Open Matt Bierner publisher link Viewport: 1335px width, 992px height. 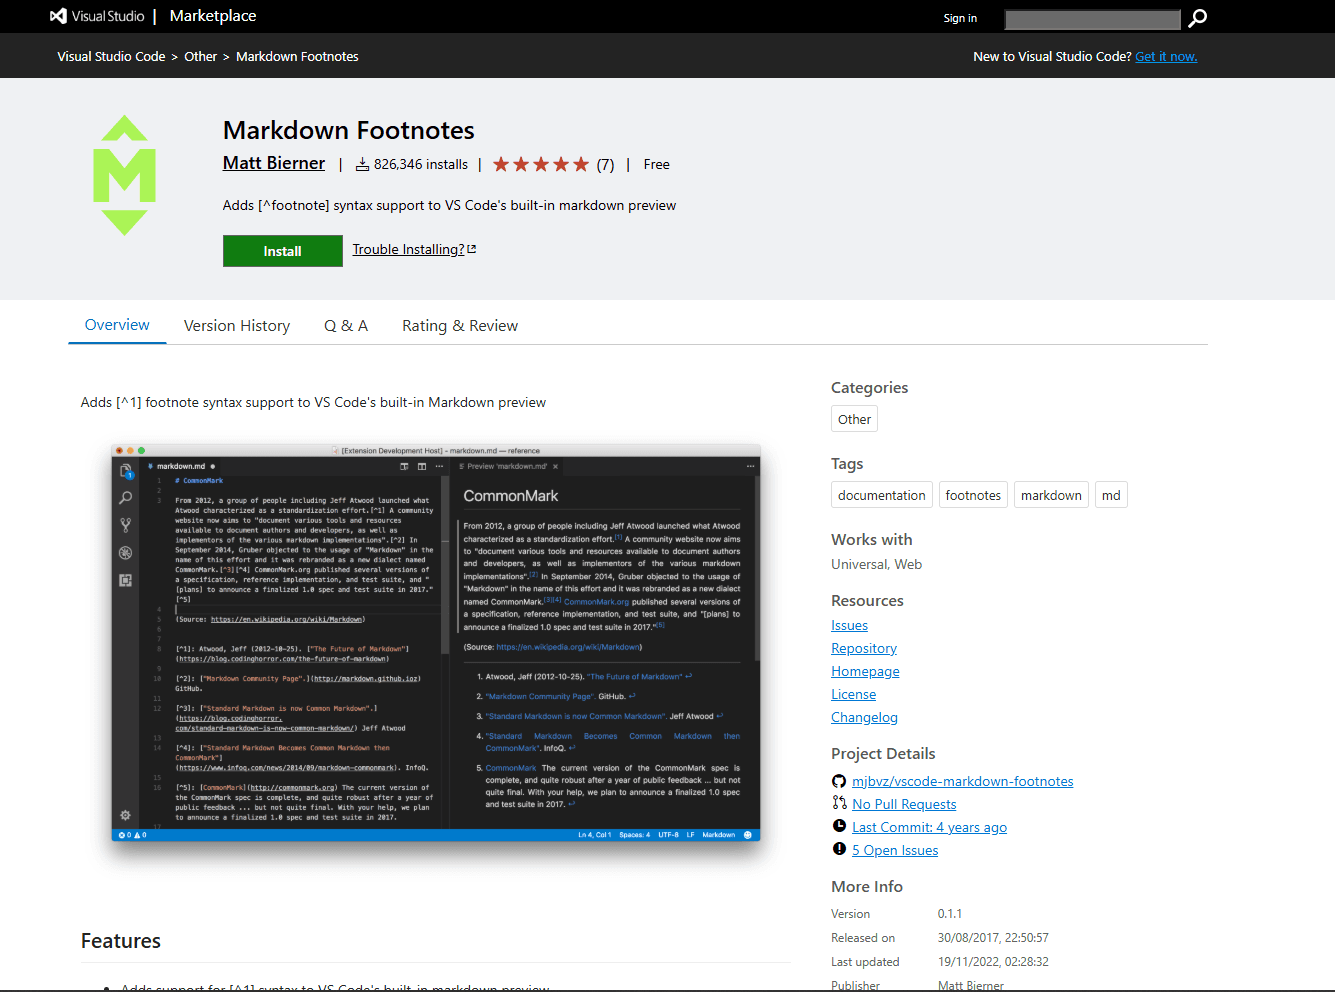click(274, 163)
